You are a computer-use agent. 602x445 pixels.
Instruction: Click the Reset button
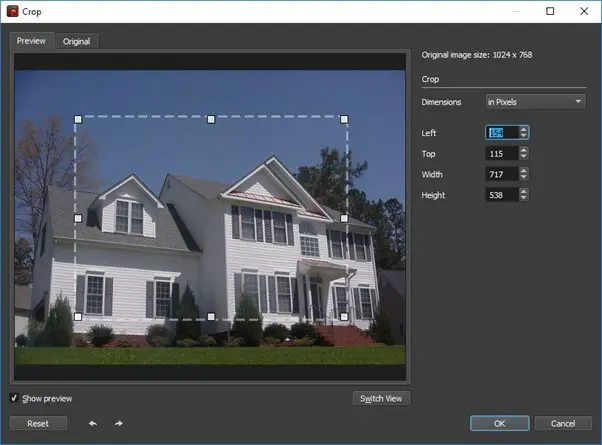(38, 423)
